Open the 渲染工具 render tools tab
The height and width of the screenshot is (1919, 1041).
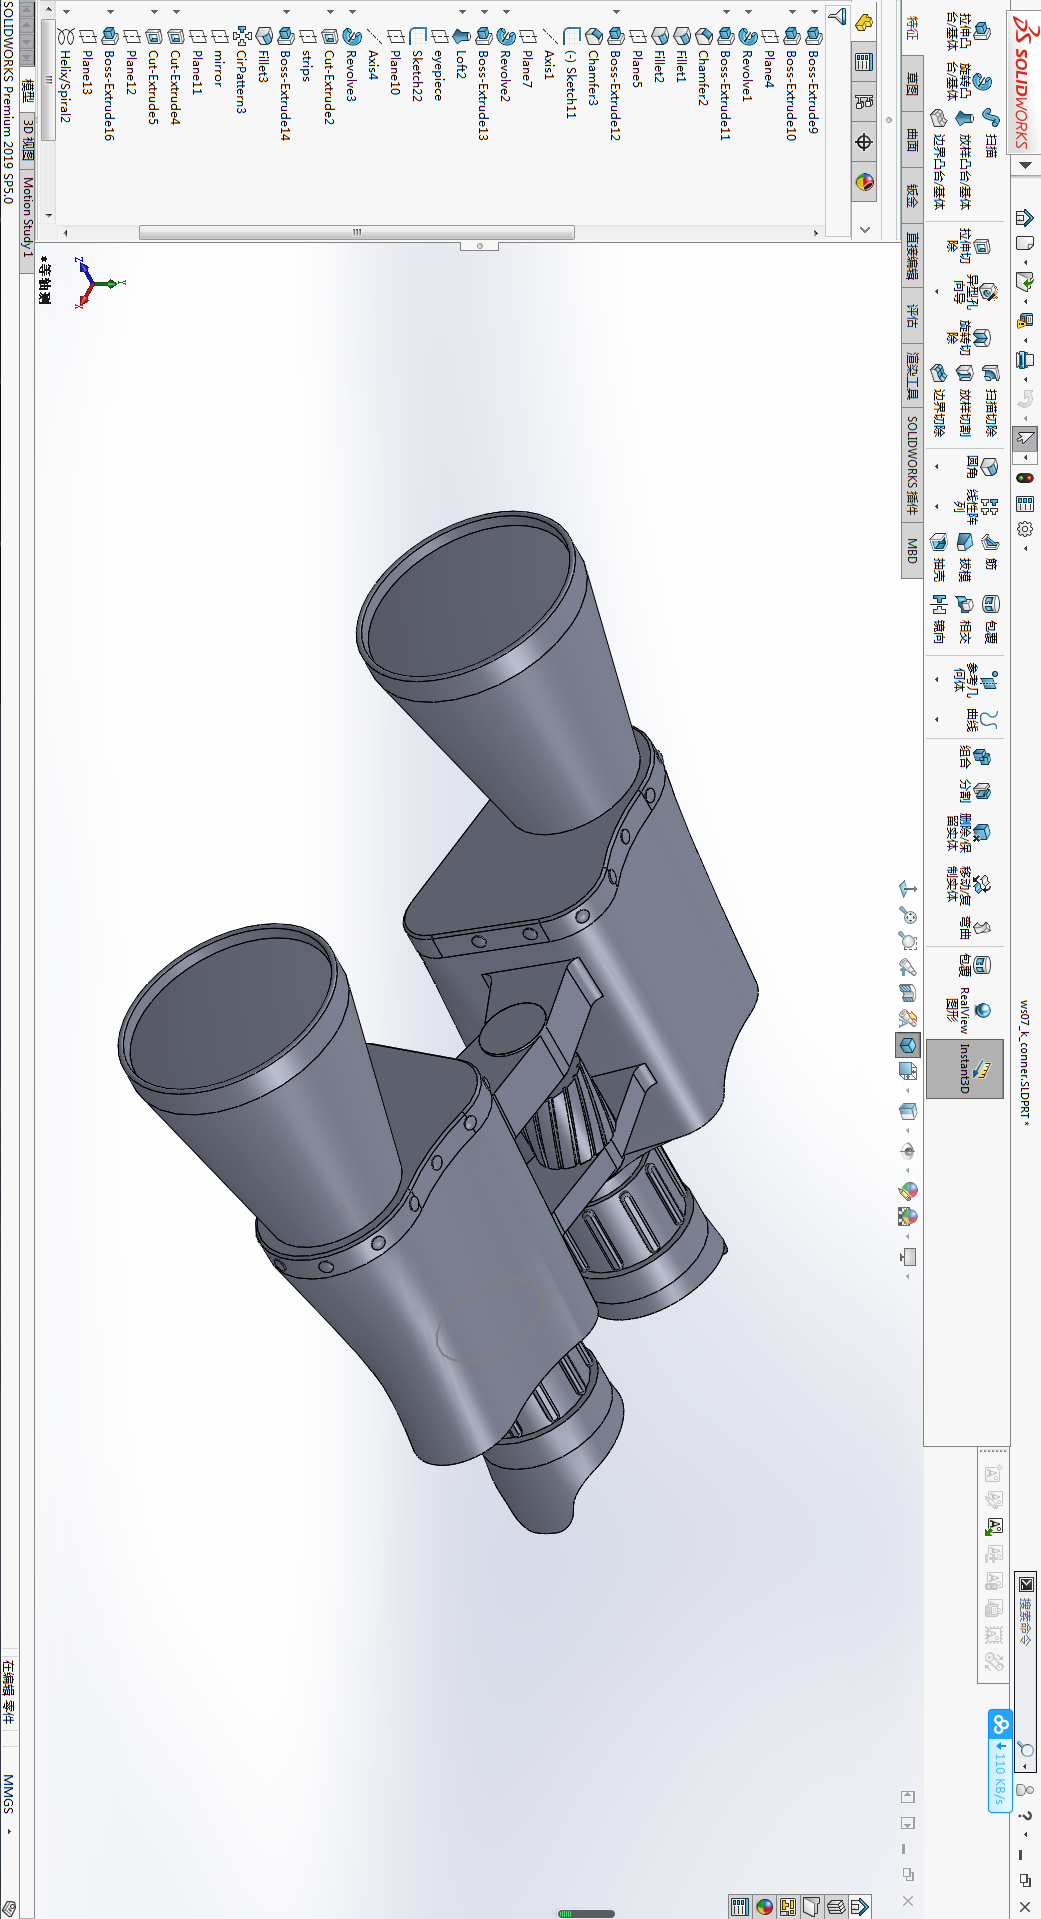click(x=912, y=374)
